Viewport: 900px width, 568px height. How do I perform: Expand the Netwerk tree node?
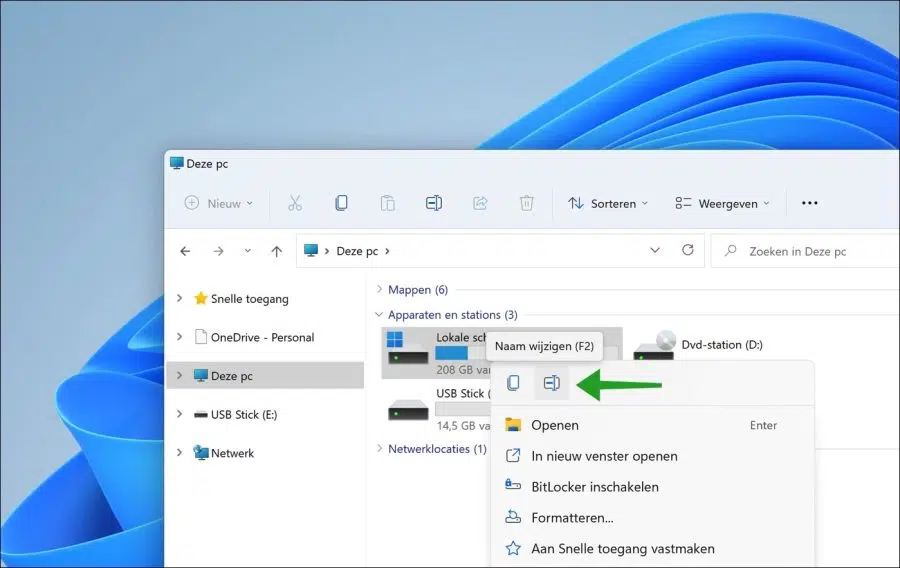(179, 452)
